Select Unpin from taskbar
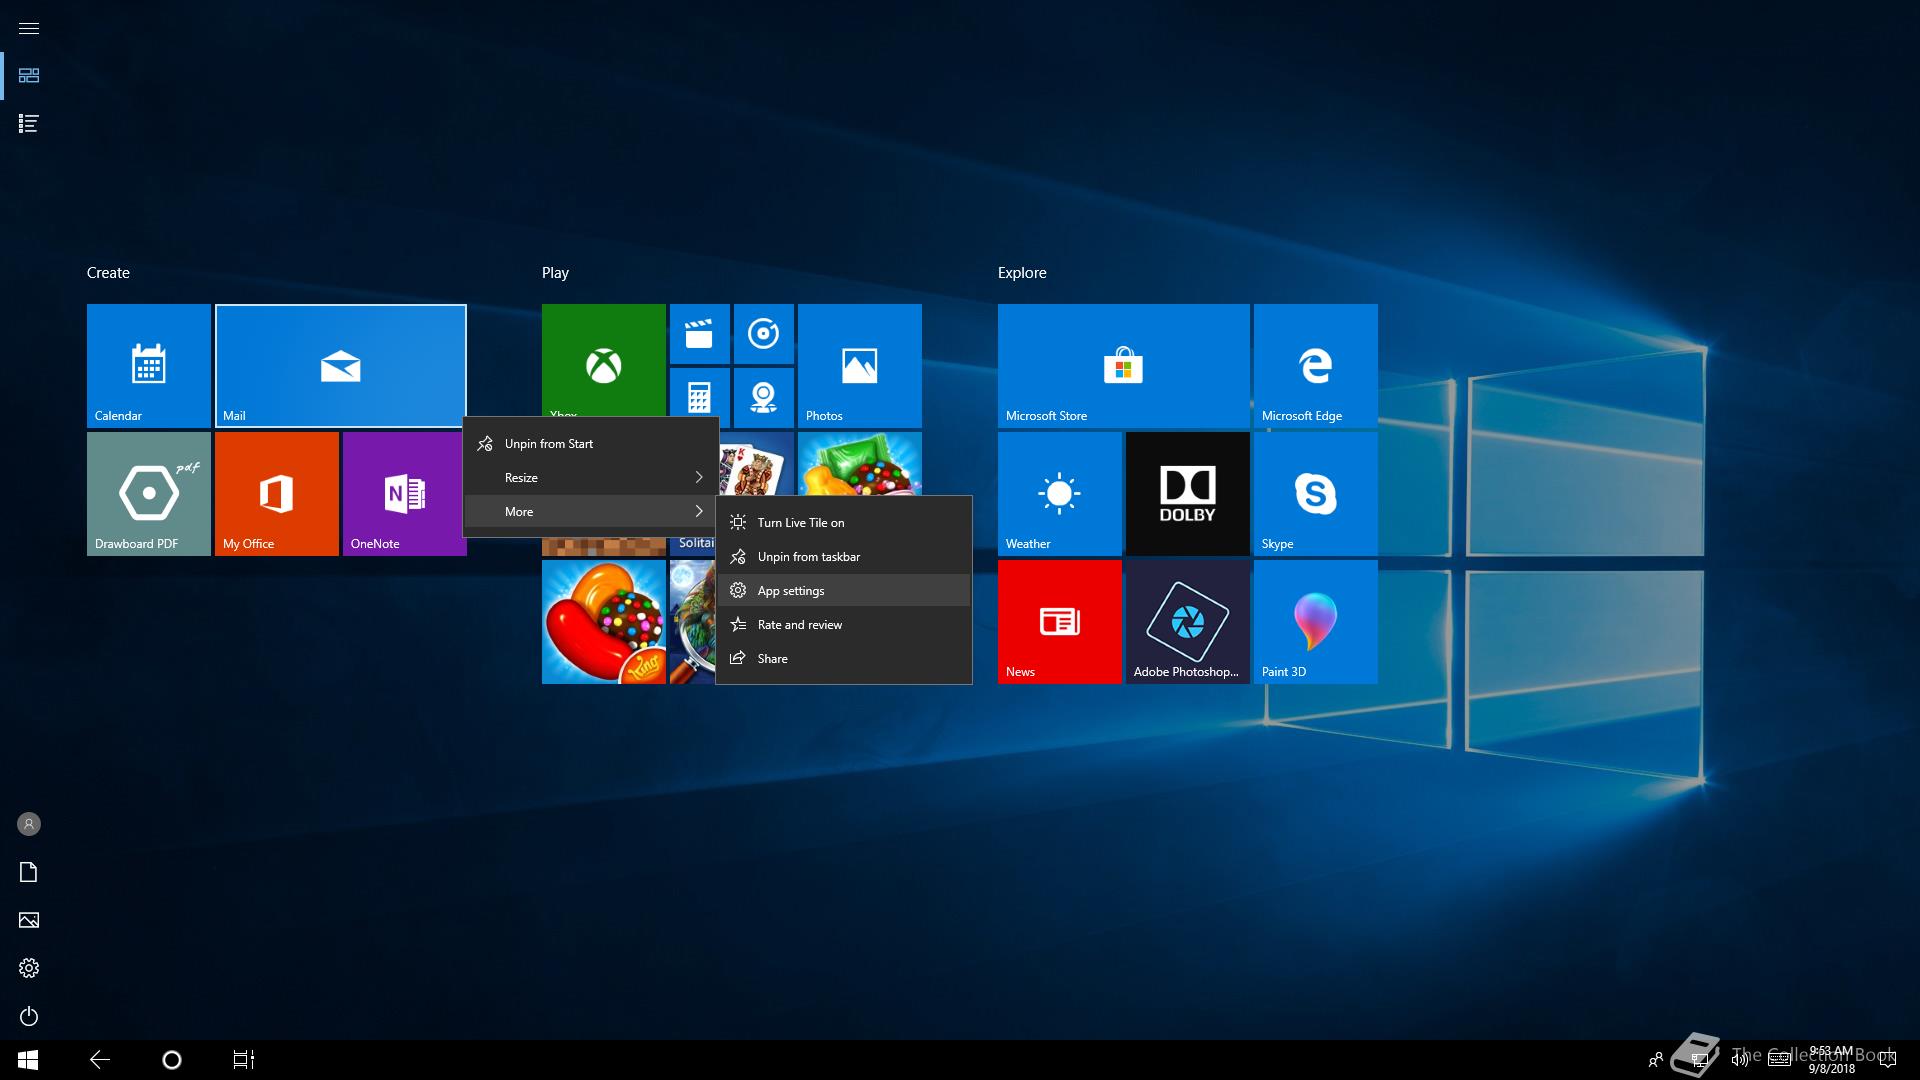This screenshot has height=1080, width=1920. coord(844,557)
